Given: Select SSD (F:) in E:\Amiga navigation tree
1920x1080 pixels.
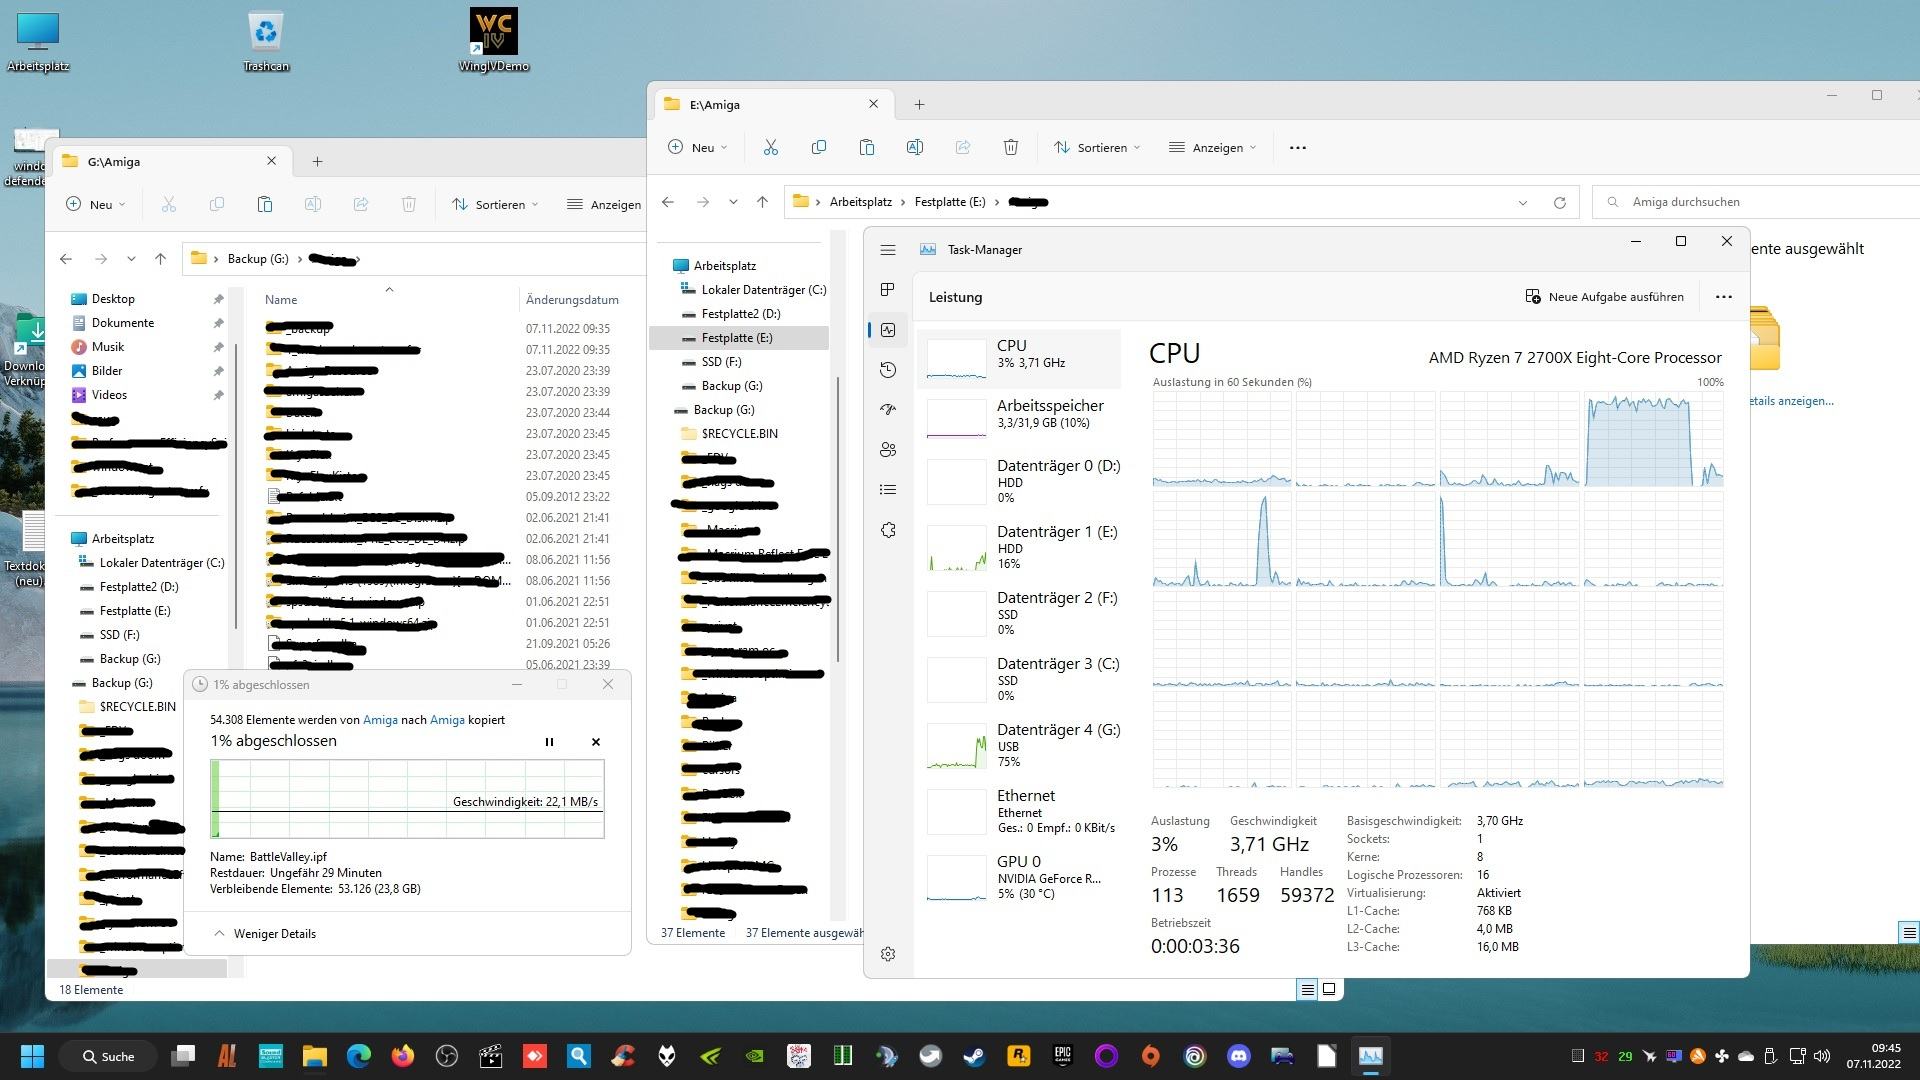Looking at the screenshot, I should tap(721, 362).
